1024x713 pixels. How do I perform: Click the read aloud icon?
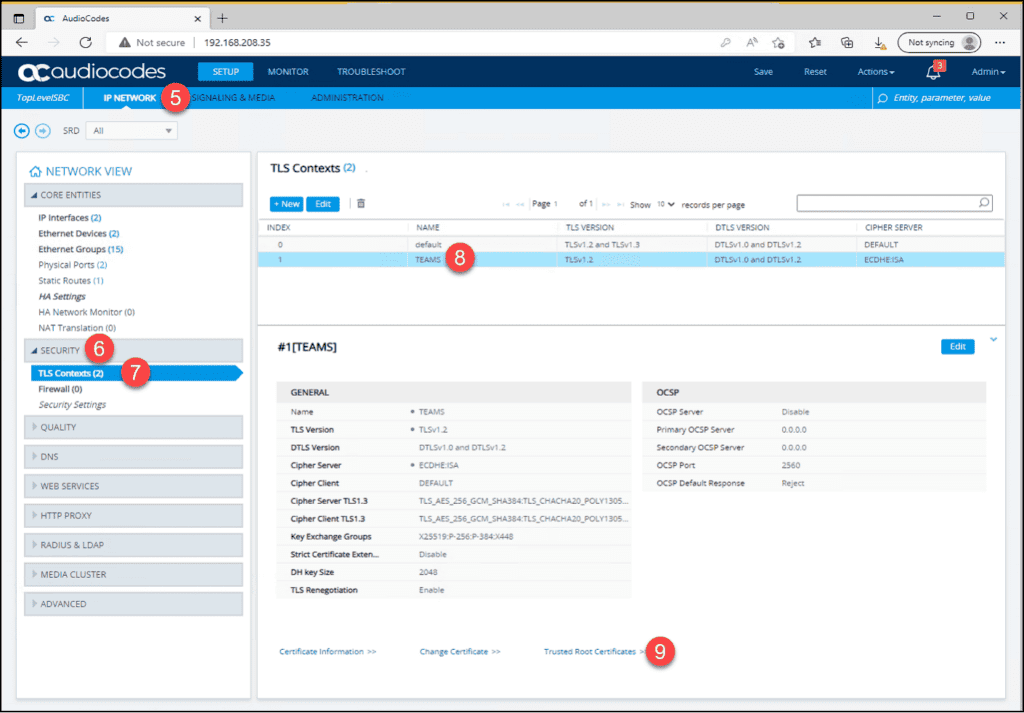[x=752, y=42]
